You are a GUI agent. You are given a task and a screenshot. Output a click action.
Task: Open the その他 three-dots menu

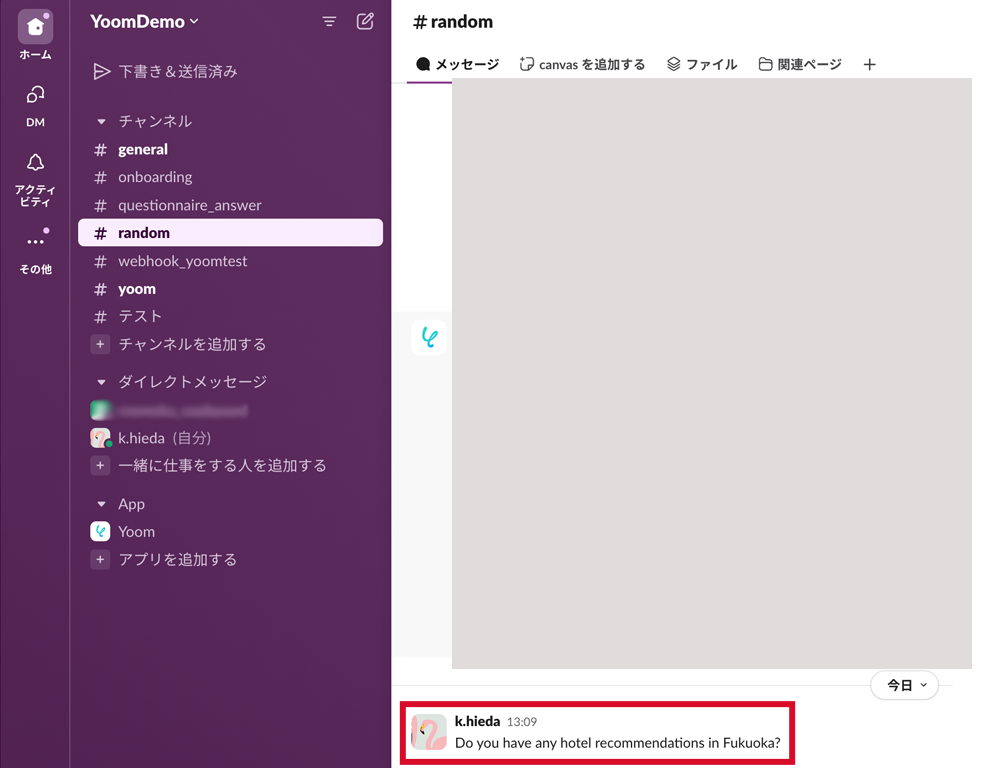(35, 241)
